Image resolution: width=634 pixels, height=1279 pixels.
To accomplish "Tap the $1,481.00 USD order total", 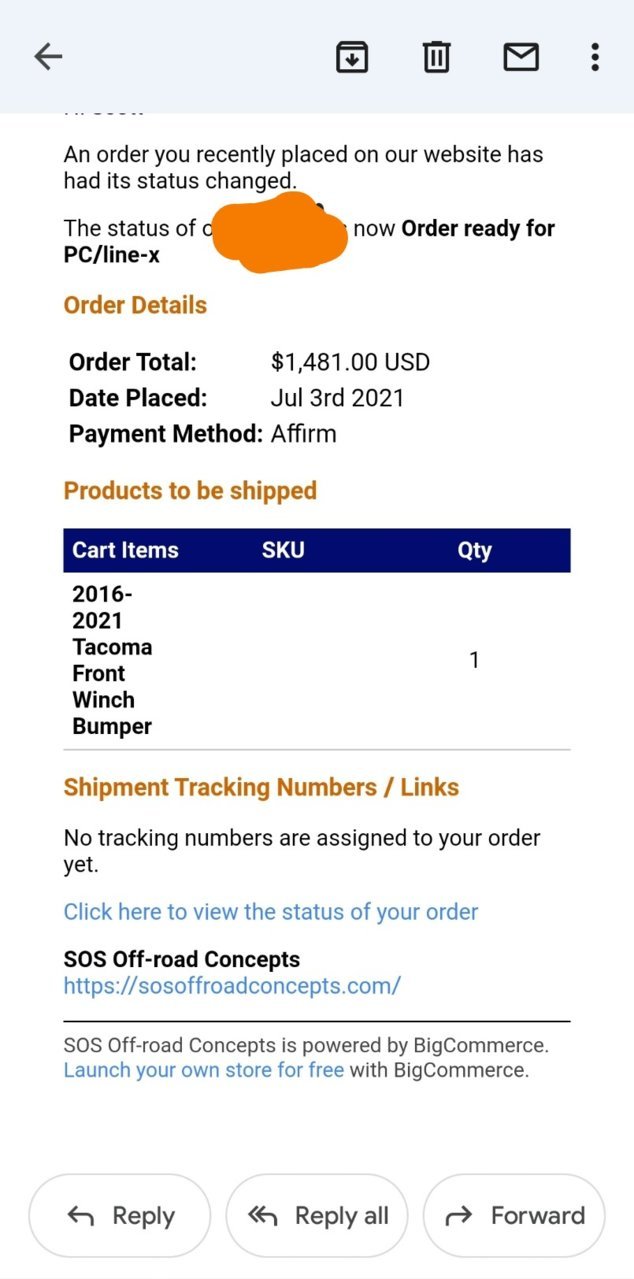I will (x=350, y=362).
